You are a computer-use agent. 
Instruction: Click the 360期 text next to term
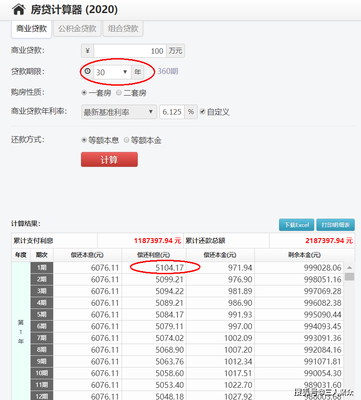(x=168, y=71)
